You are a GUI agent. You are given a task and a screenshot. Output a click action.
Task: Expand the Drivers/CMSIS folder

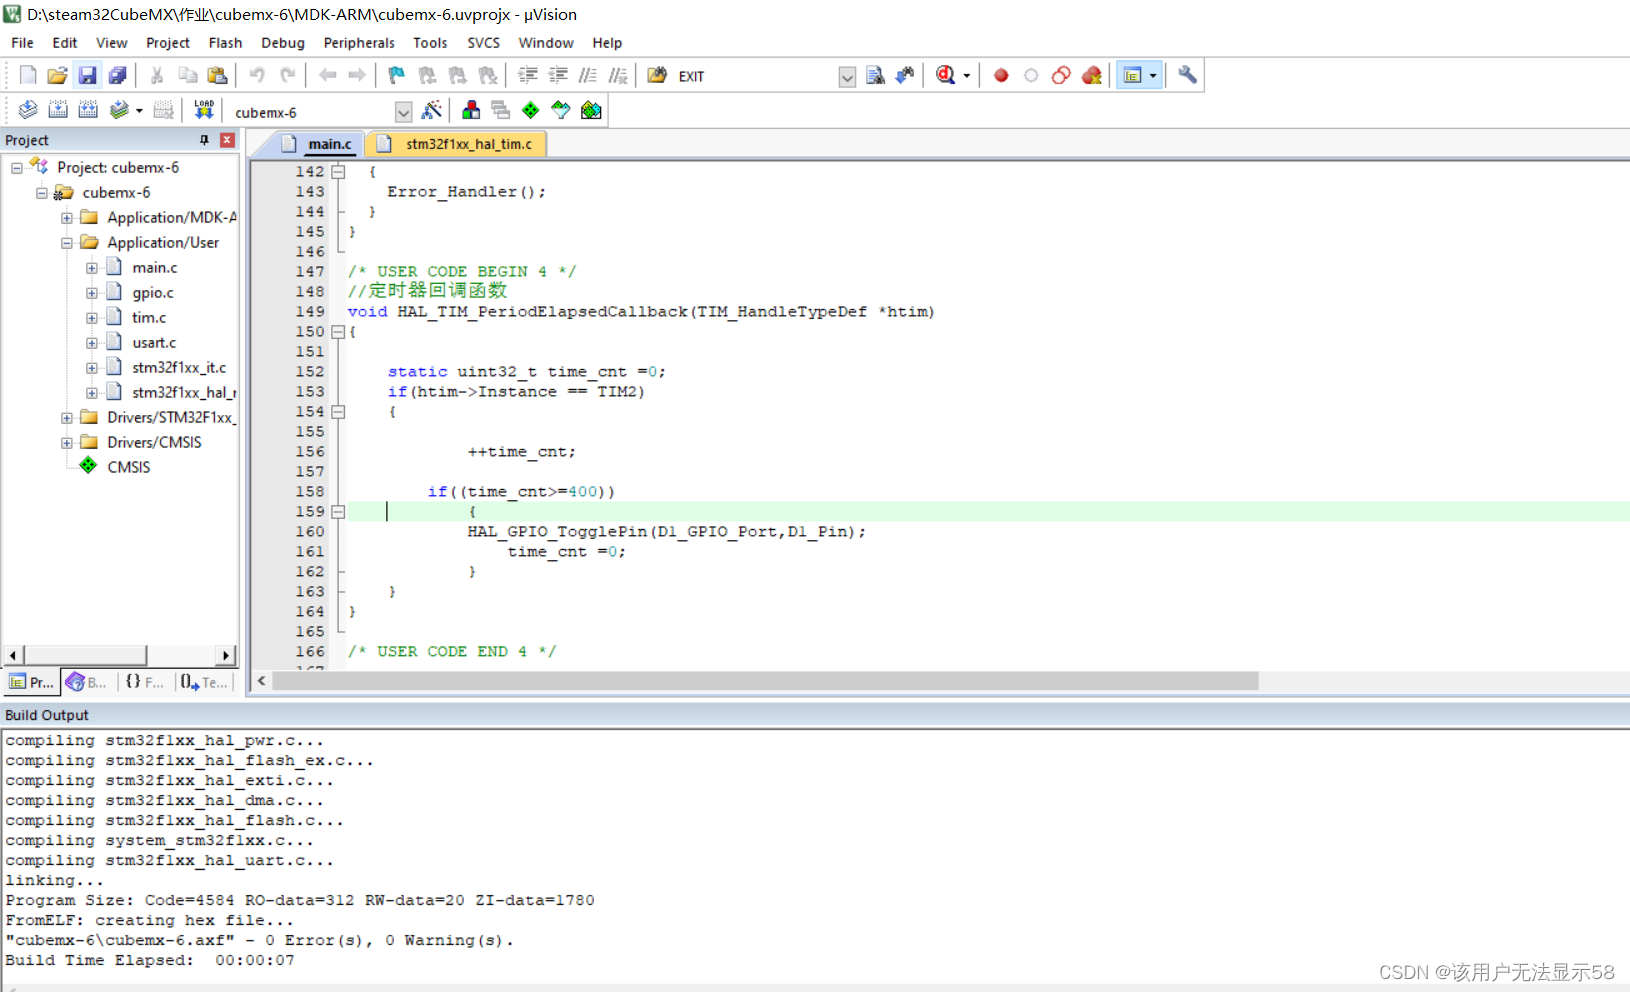[x=67, y=443]
